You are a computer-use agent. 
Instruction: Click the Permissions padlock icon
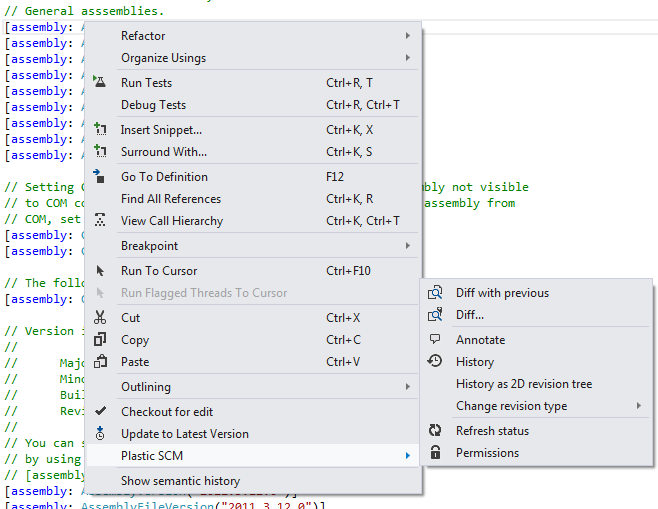435,453
